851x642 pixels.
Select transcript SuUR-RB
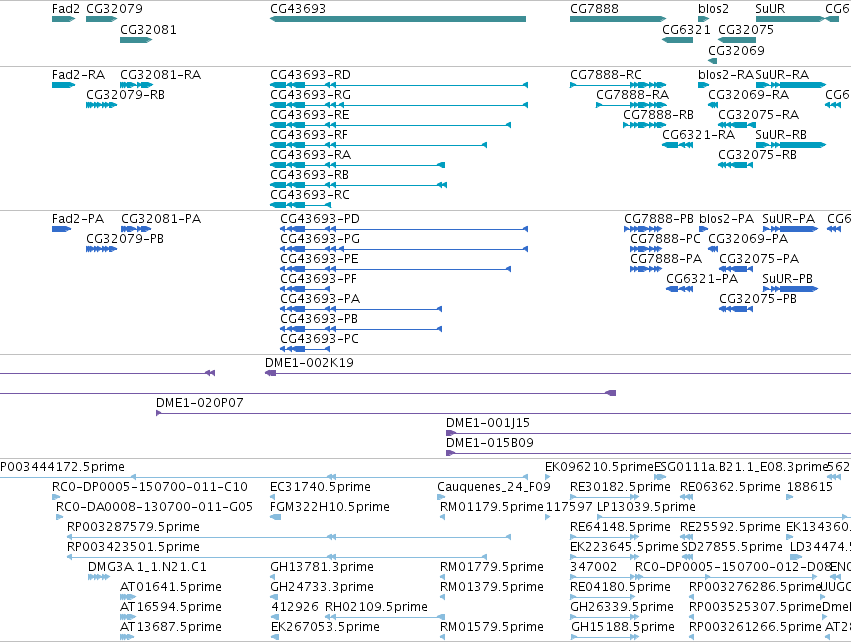click(791, 145)
